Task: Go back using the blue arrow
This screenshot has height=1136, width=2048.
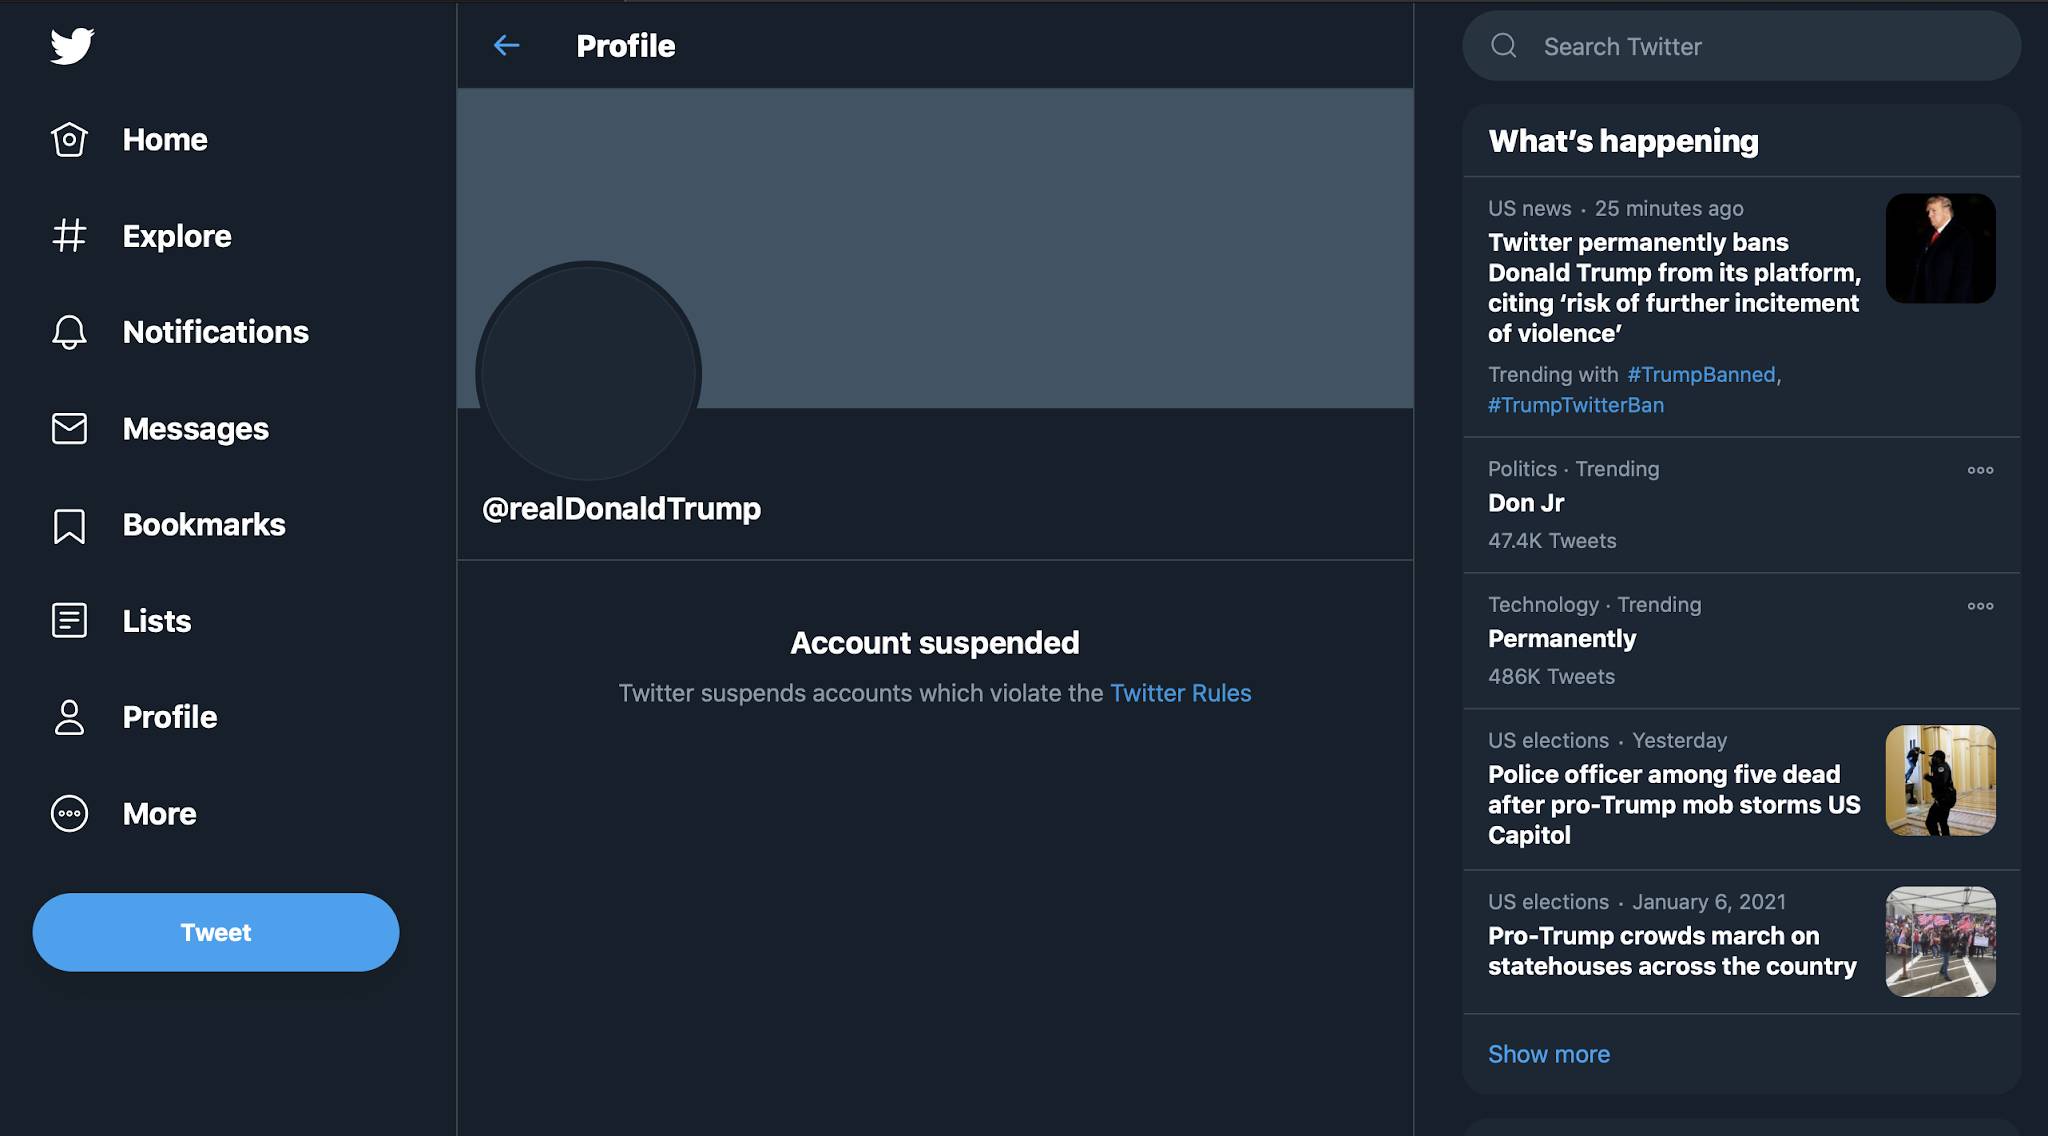Action: (507, 45)
